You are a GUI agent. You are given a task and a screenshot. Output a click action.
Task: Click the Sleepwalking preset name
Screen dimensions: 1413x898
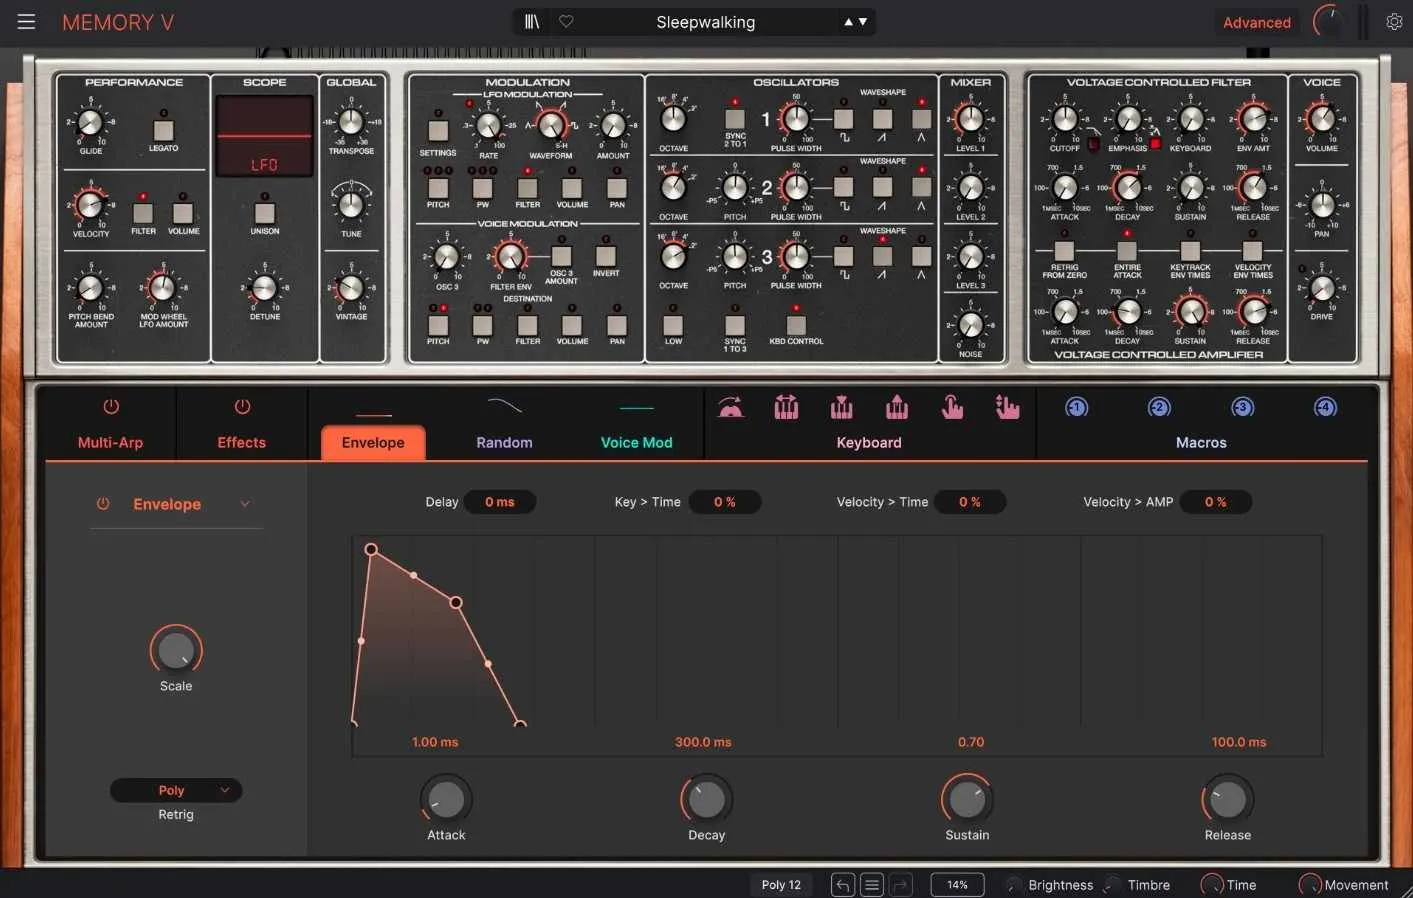[705, 22]
